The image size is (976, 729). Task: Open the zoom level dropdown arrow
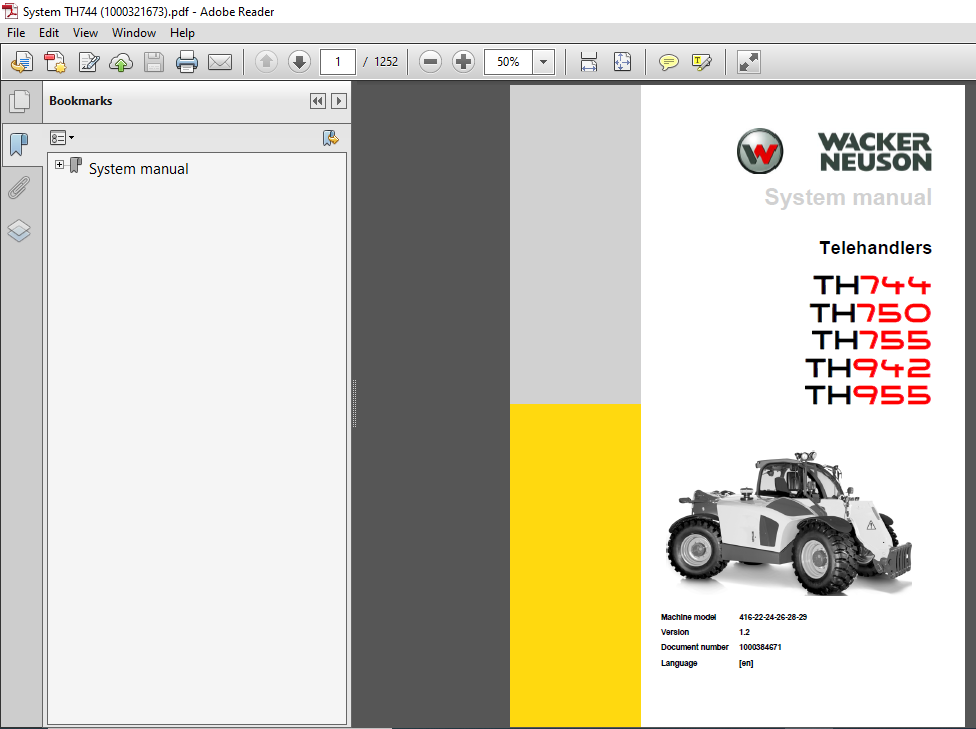(x=543, y=62)
